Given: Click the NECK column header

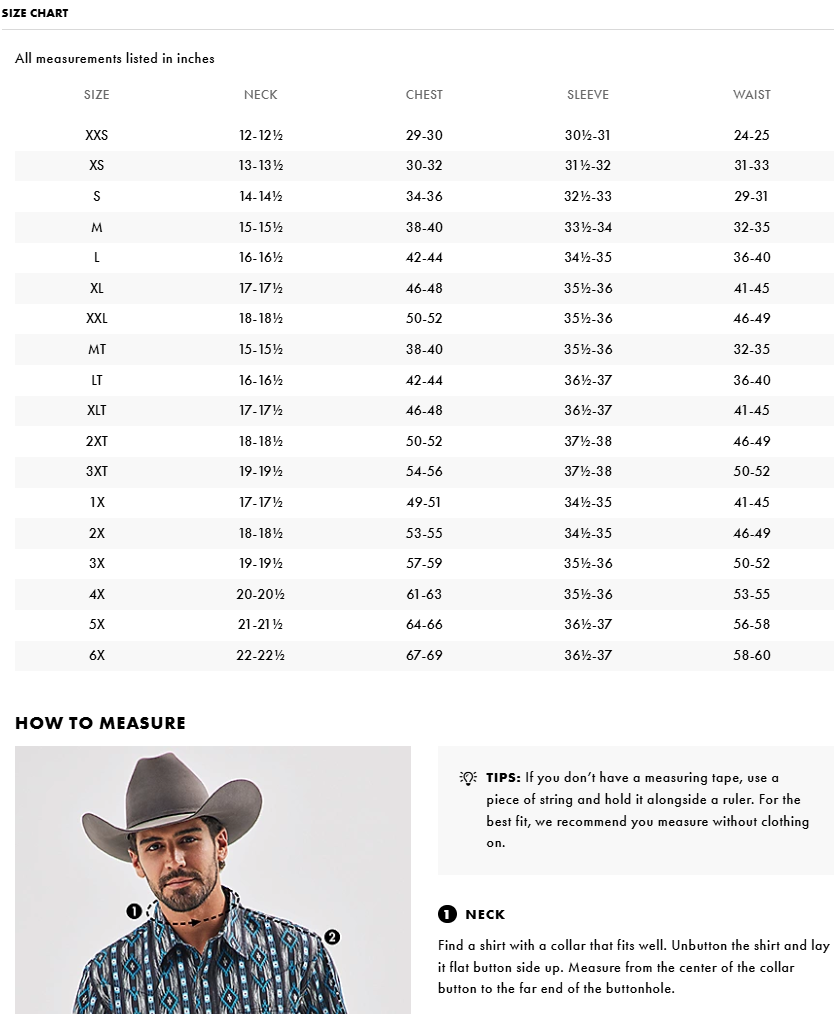Looking at the screenshot, I should point(261,95).
